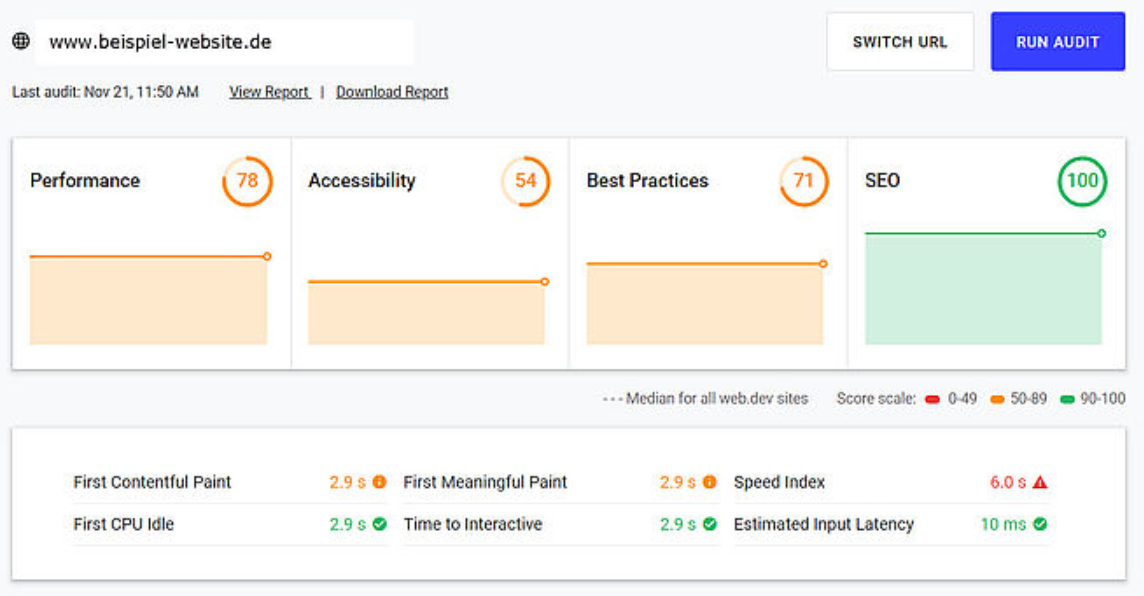This screenshot has width=1144, height=596.
Task: Open the View Report link
Action: click(x=269, y=92)
